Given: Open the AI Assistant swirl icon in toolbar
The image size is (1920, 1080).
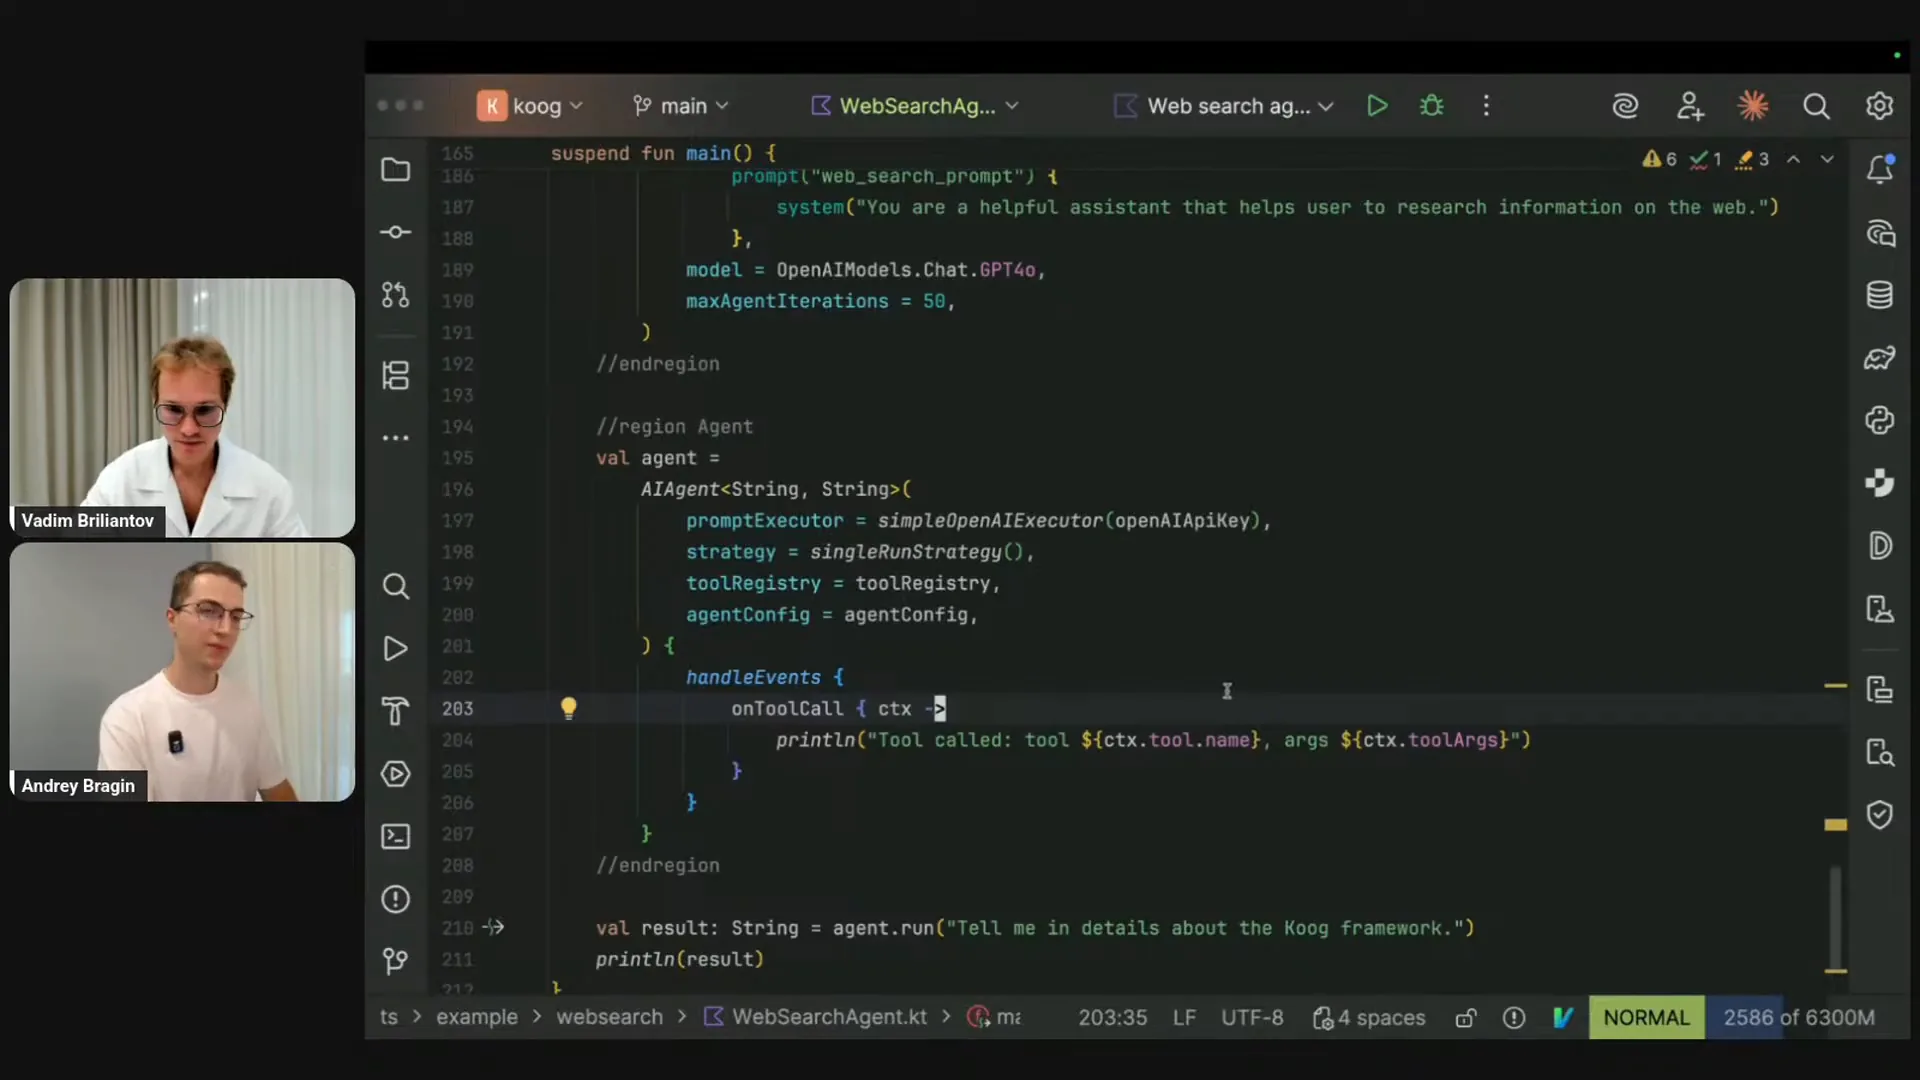Looking at the screenshot, I should [x=1626, y=106].
